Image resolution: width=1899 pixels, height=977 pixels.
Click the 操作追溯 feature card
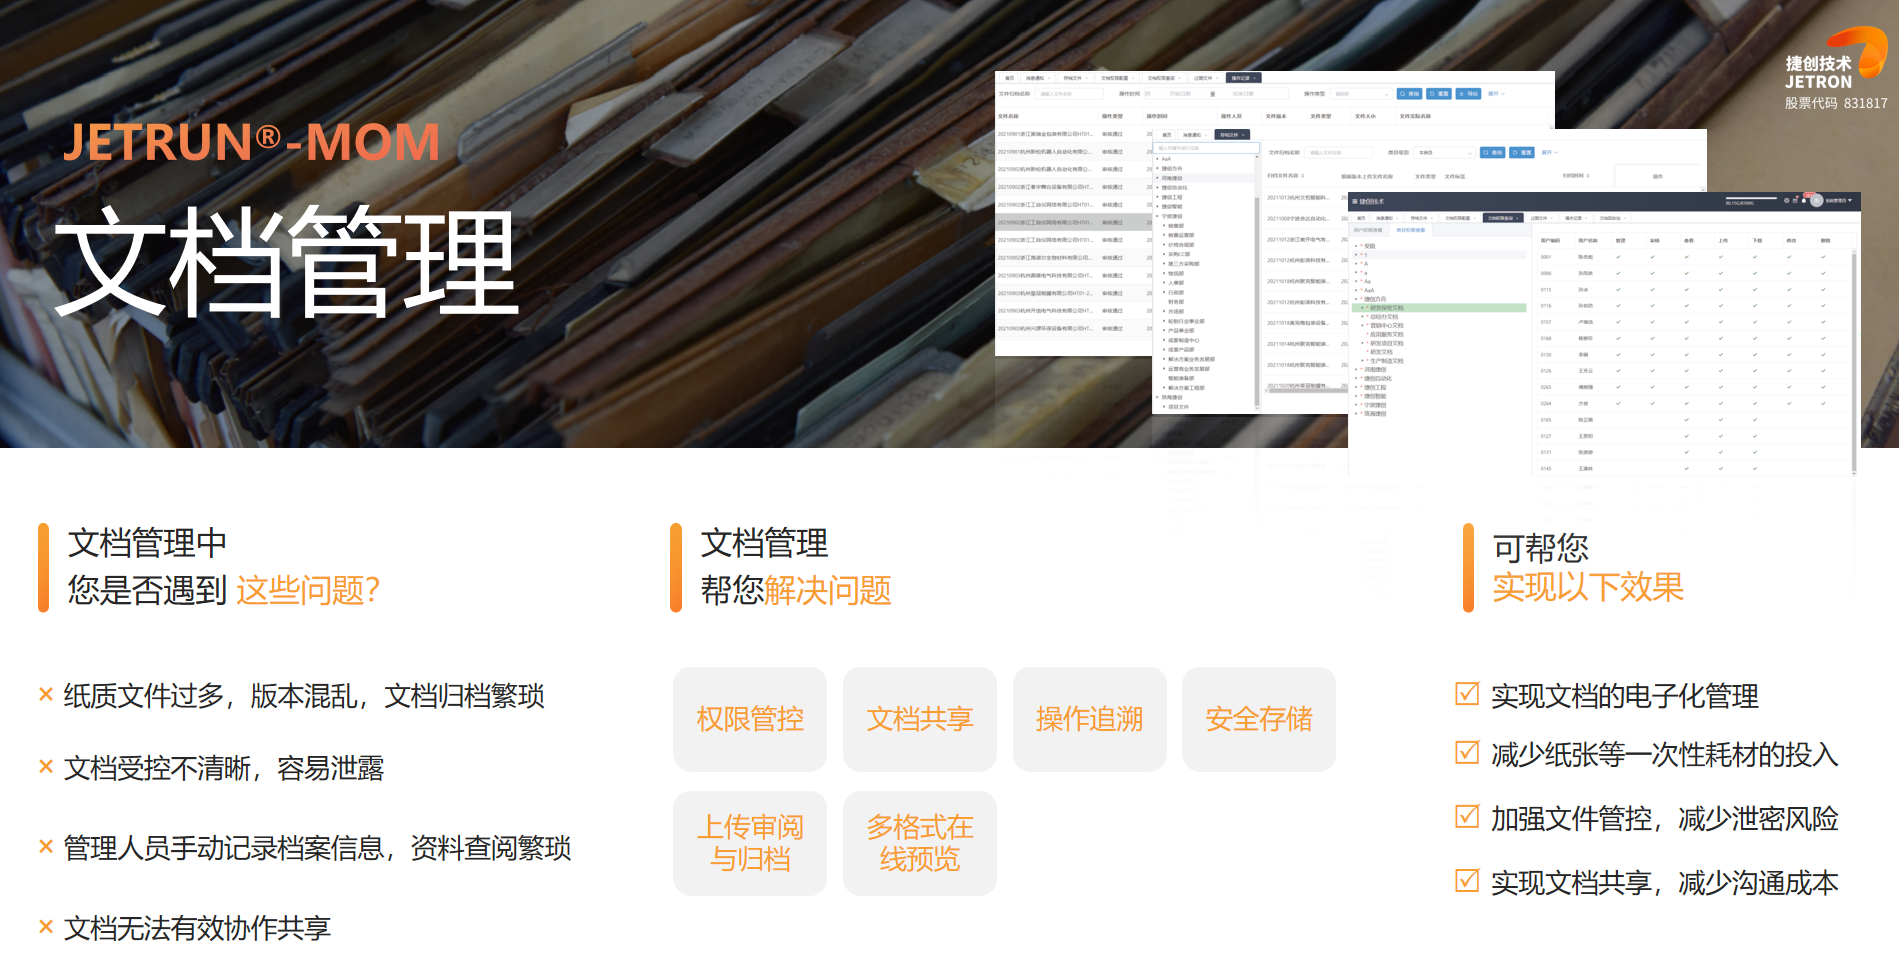click(x=1089, y=719)
